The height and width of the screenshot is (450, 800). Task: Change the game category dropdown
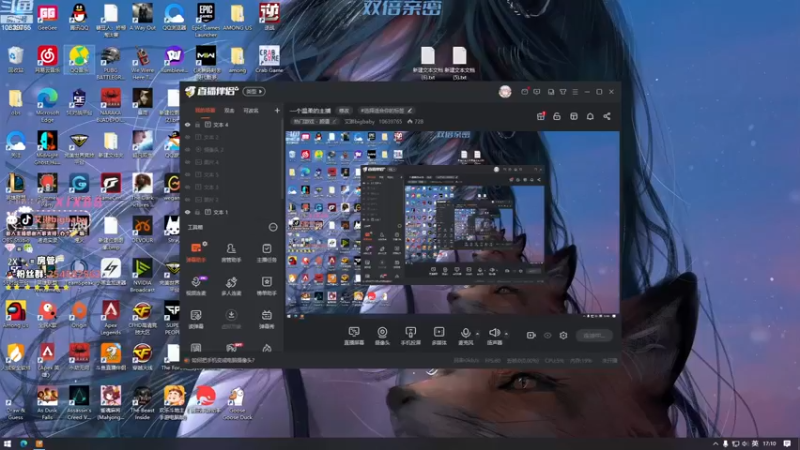pos(315,121)
